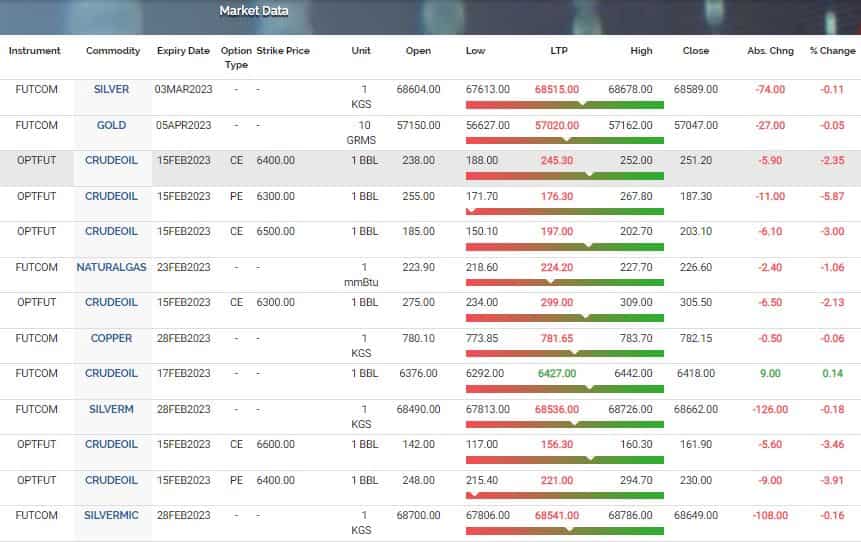Click the Open column header

[x=418, y=51]
